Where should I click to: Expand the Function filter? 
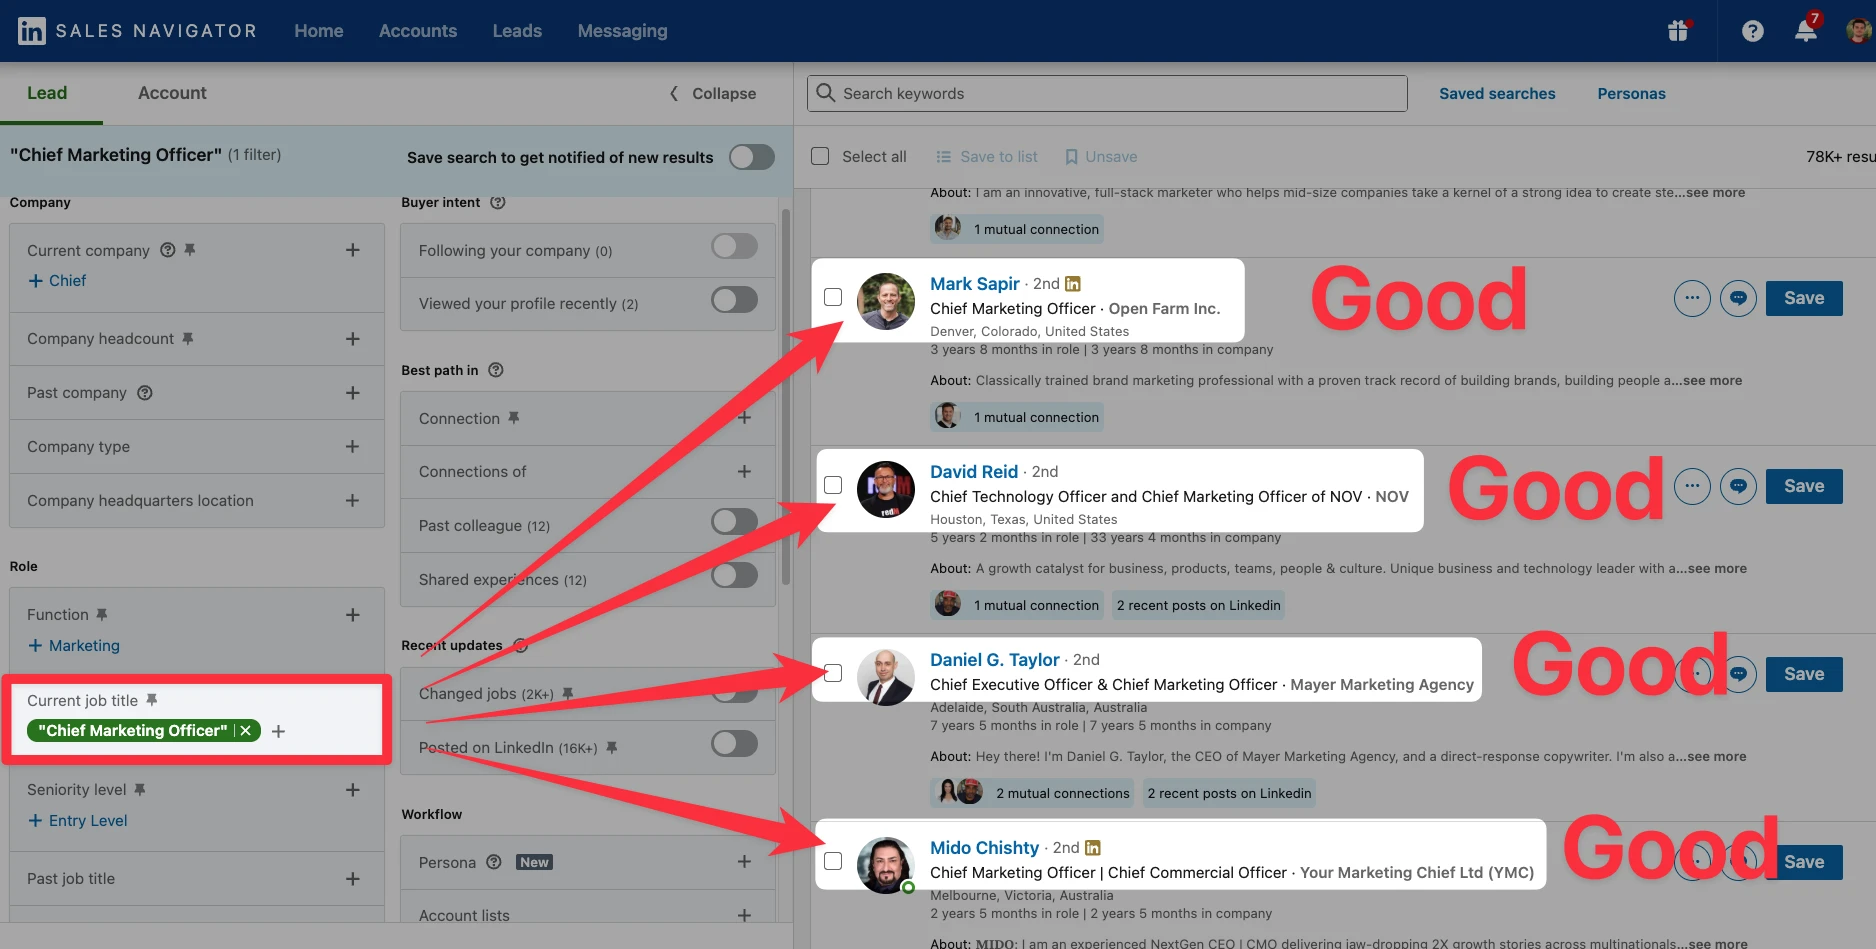[353, 615]
